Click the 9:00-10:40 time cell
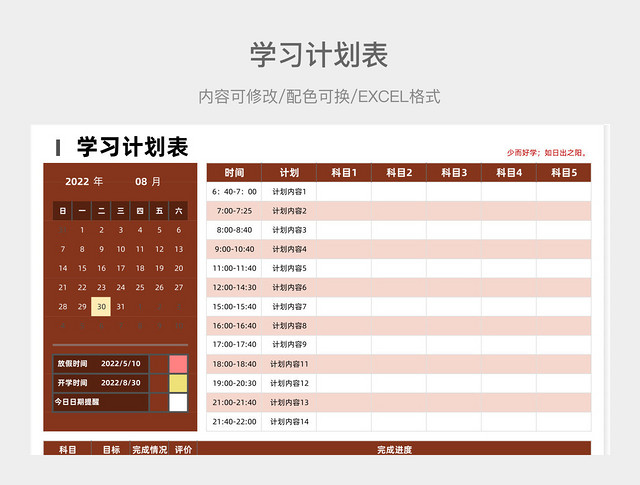 [234, 249]
